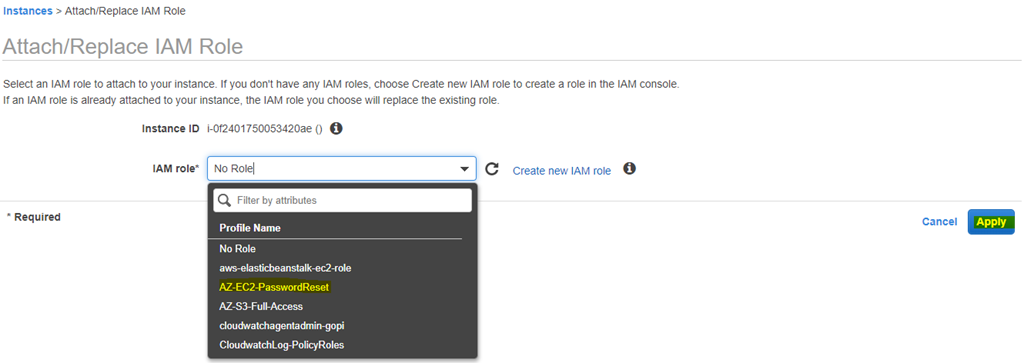1024x363 pixels.
Task: Collapse the IAM role dropdown arrow
Action: click(x=464, y=170)
